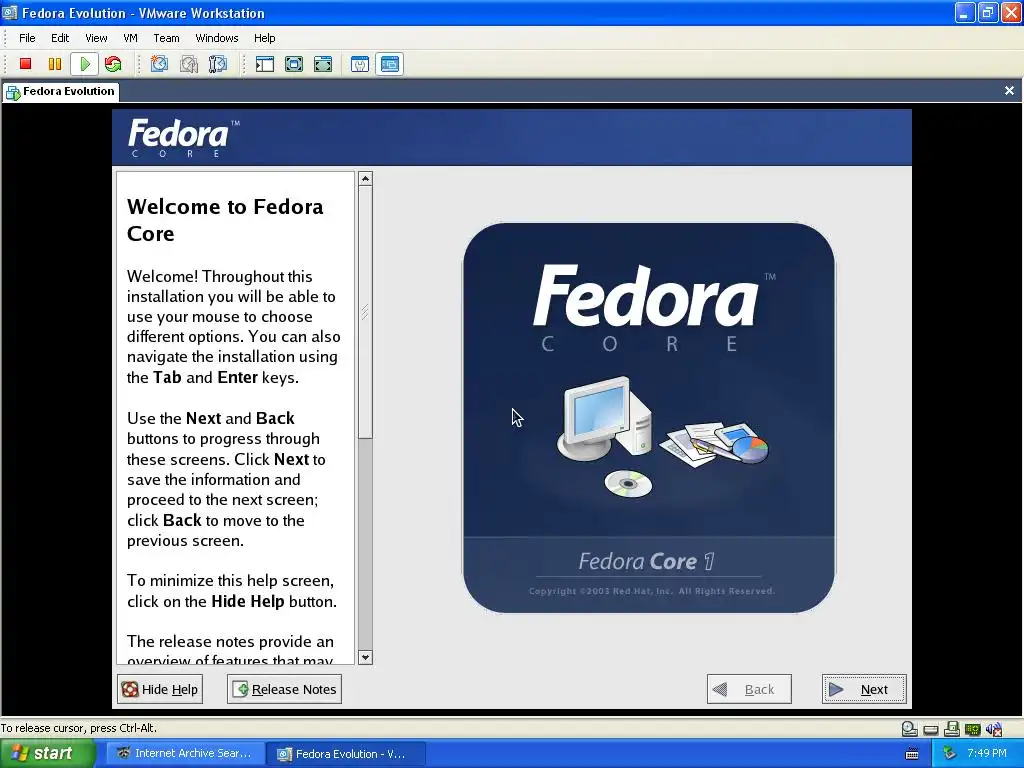This screenshot has width=1024, height=768.
Task: Open the File menu
Action: (x=27, y=38)
